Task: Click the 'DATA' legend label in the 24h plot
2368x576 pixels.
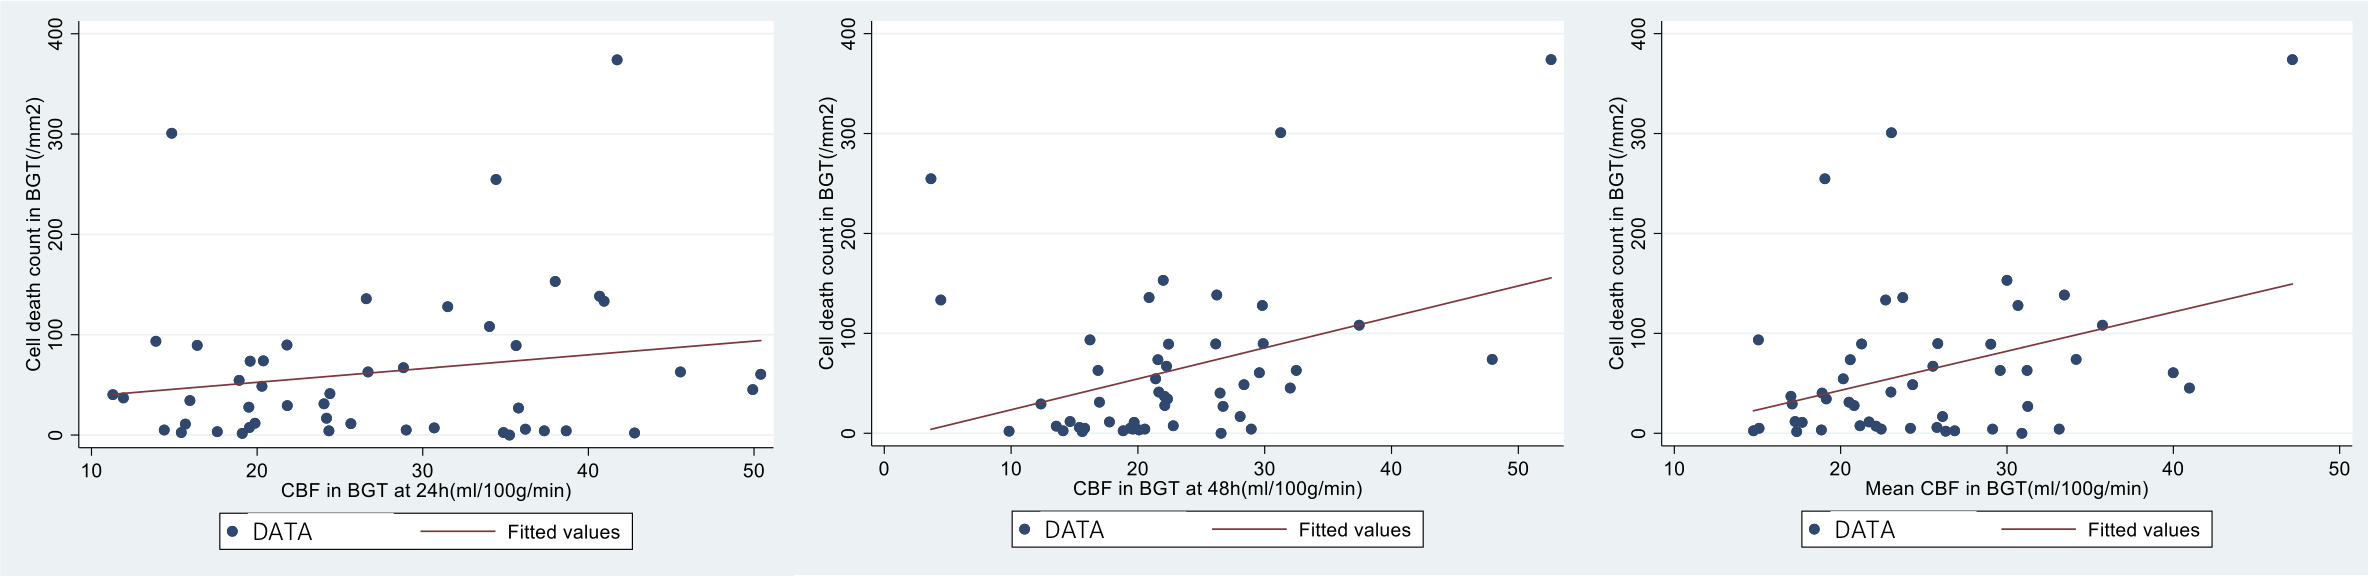Action: point(282,532)
